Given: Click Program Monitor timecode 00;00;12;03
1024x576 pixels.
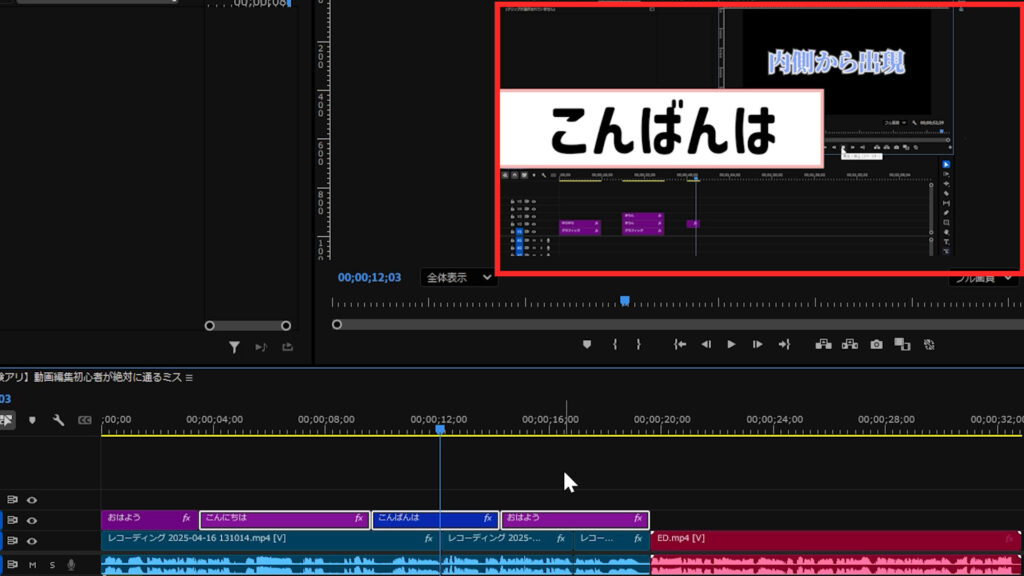Looking at the screenshot, I should click(369, 278).
